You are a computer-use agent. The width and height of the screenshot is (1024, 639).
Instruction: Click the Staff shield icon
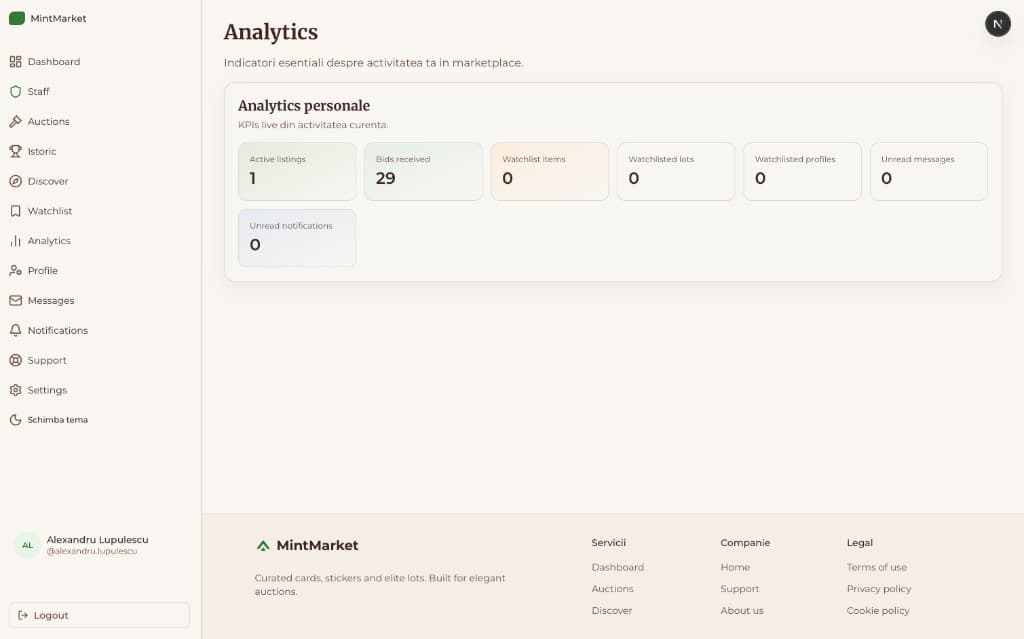[15, 92]
